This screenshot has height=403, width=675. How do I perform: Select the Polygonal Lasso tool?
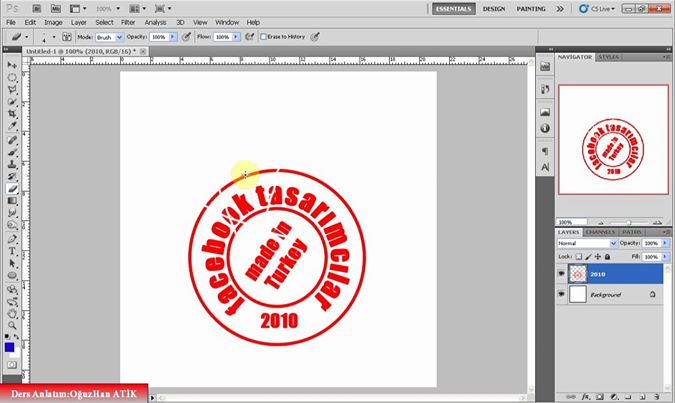click(12, 90)
